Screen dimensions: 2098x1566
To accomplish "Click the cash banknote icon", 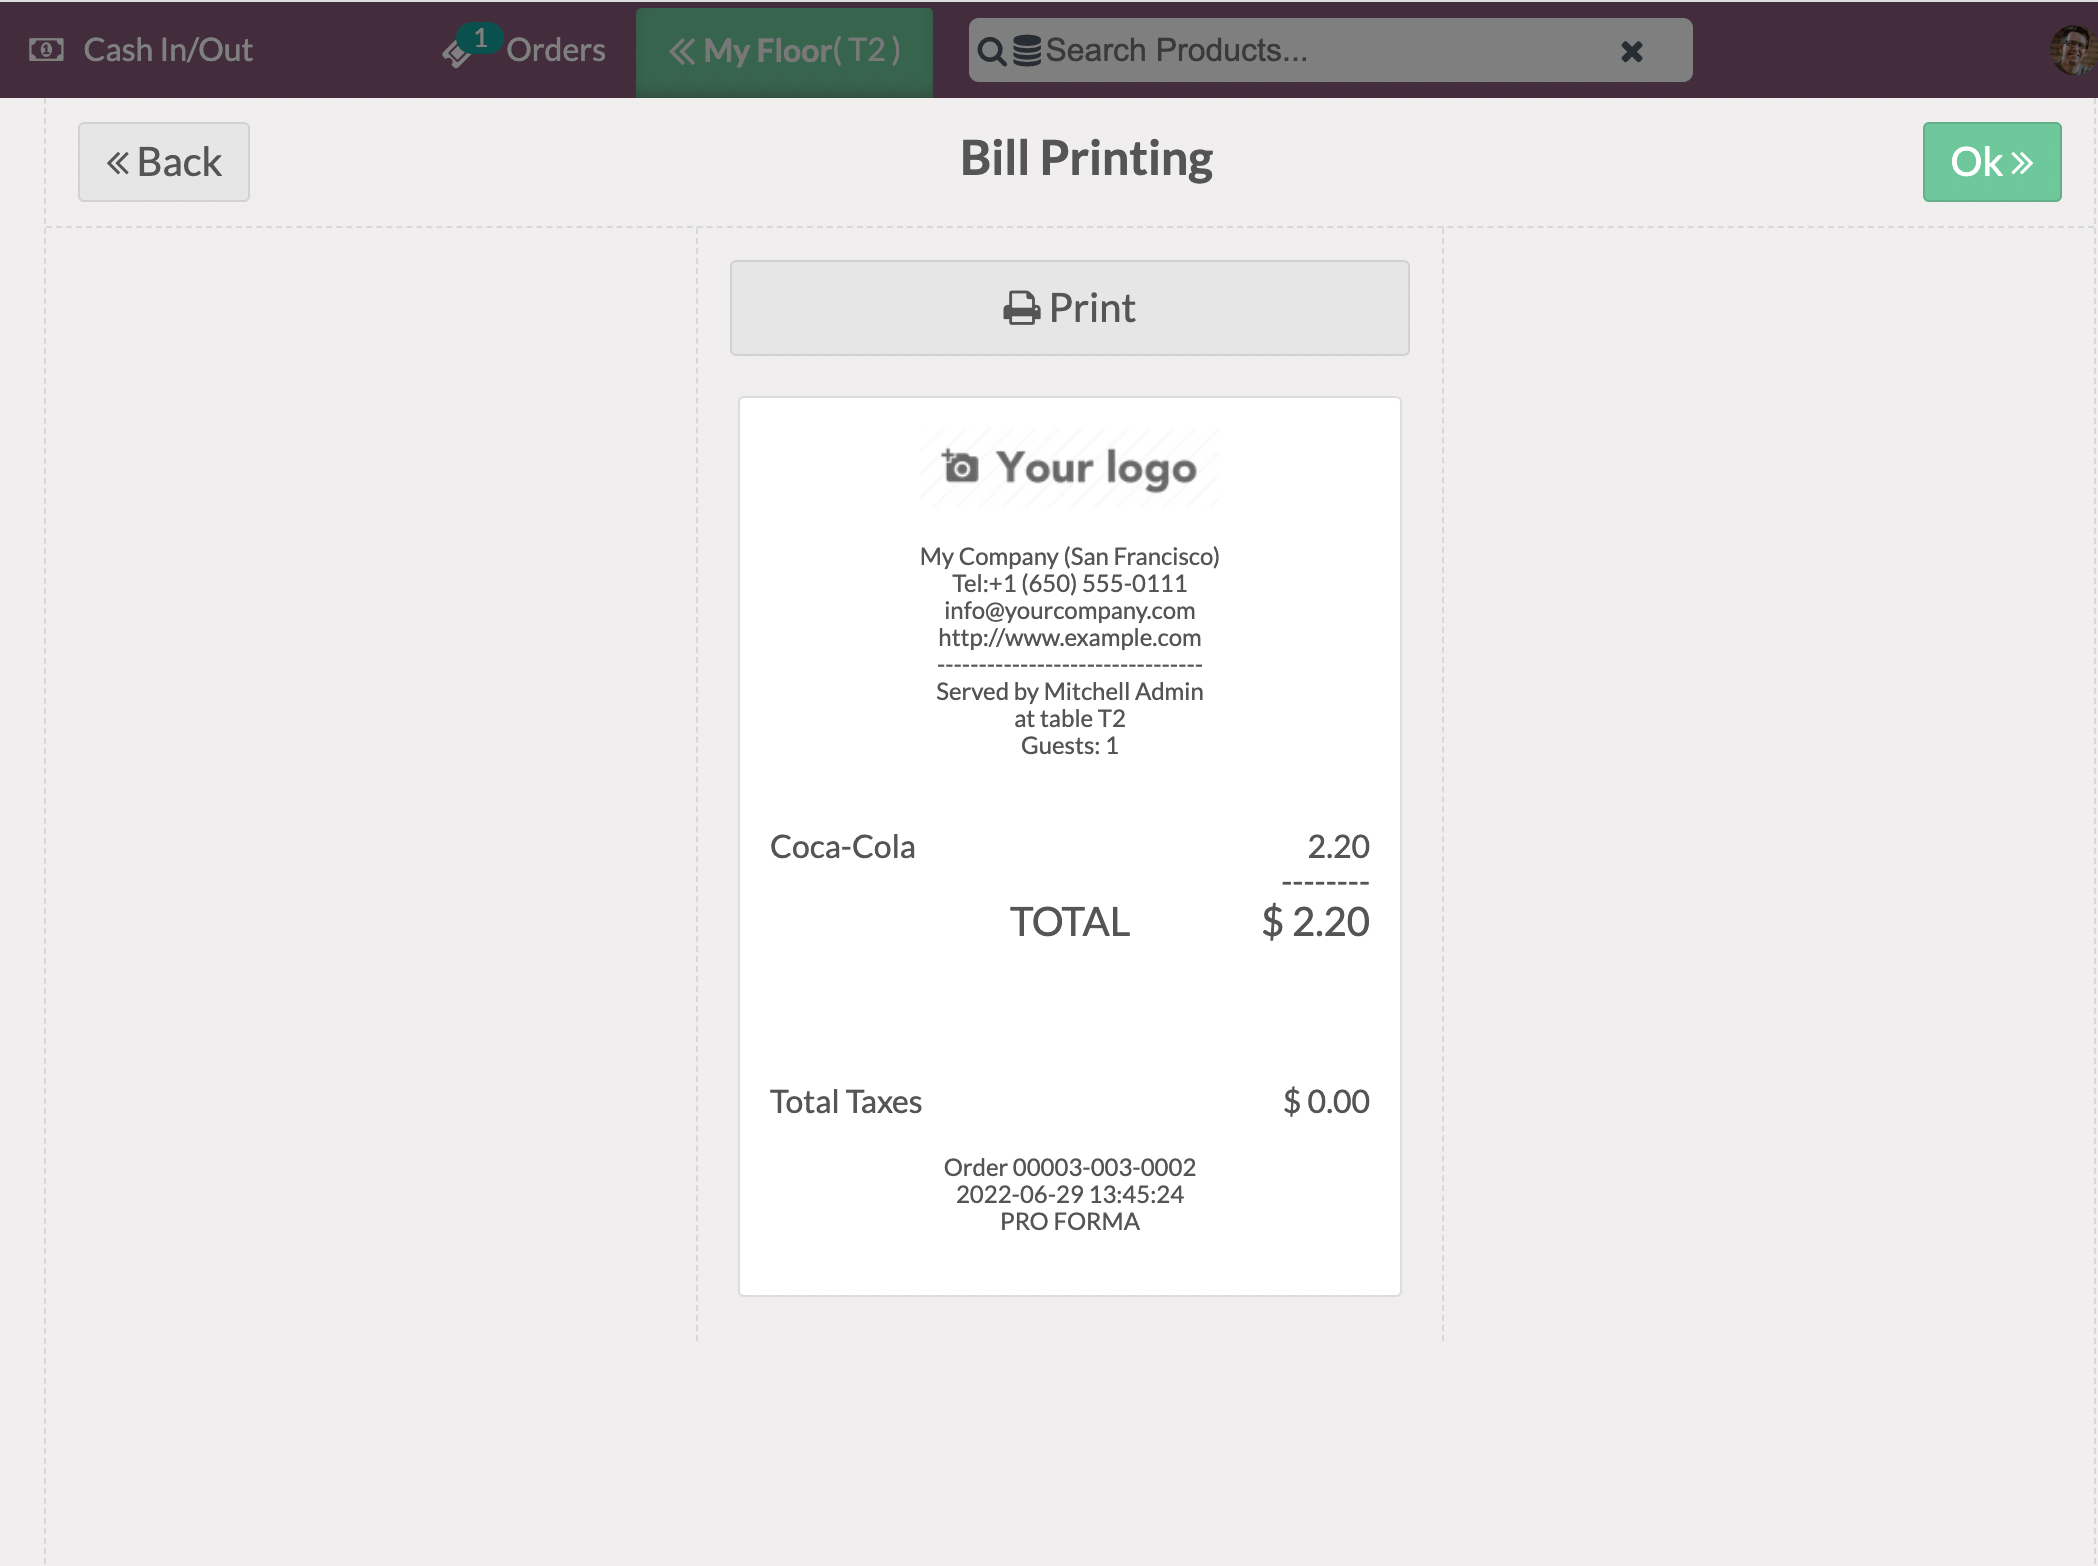I will pyautogui.click(x=46, y=50).
